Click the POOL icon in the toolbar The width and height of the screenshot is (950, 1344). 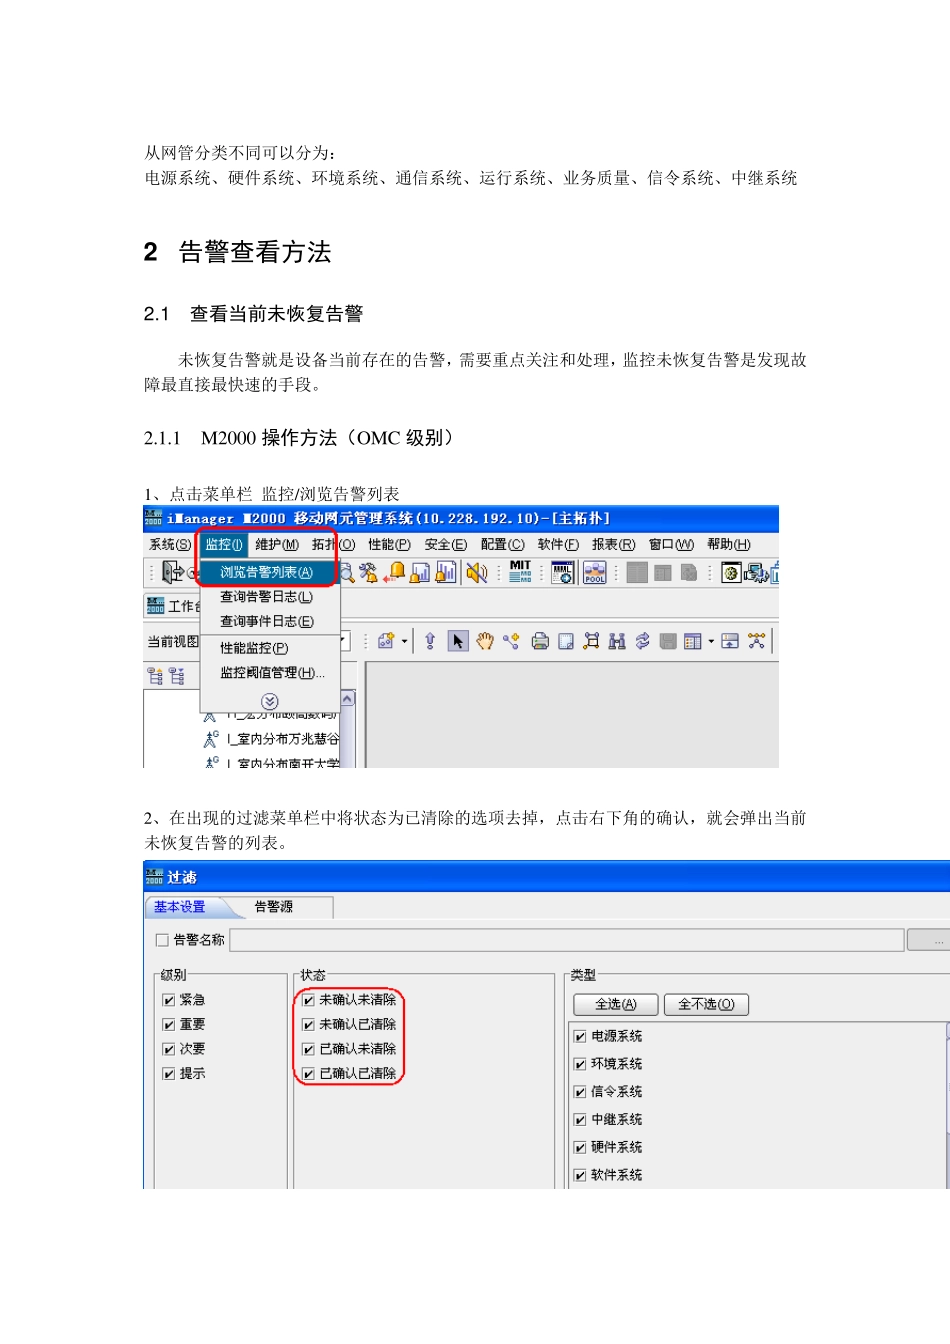coord(595,572)
